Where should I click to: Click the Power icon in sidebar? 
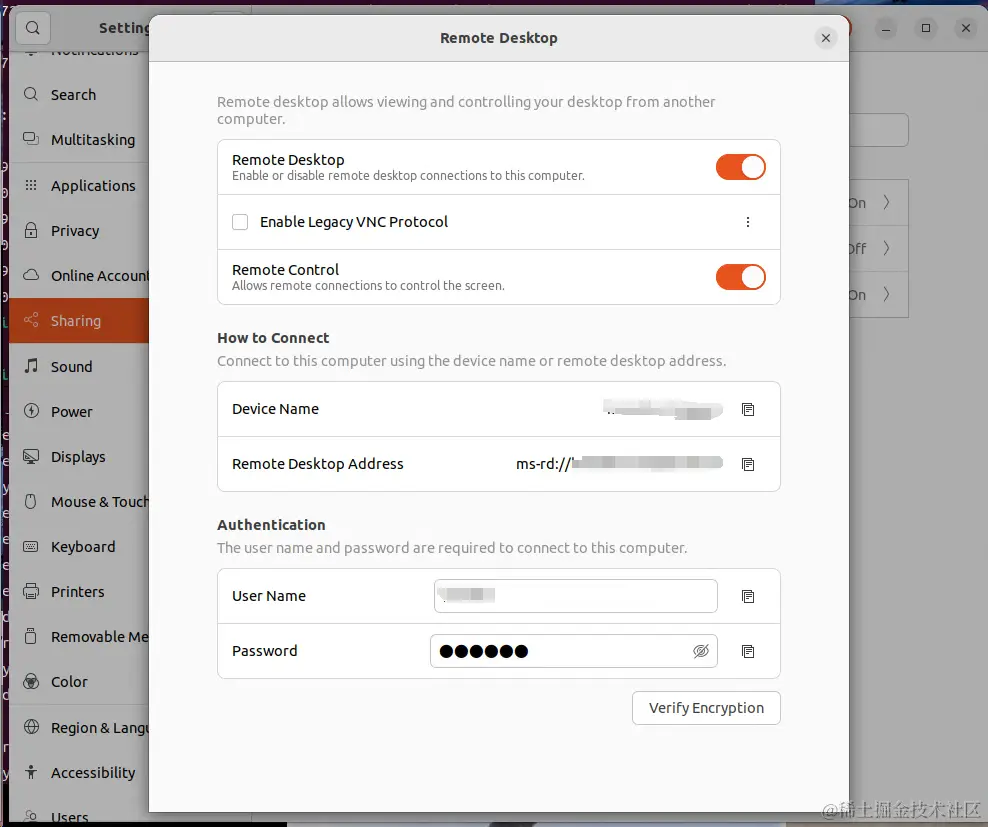(31, 411)
